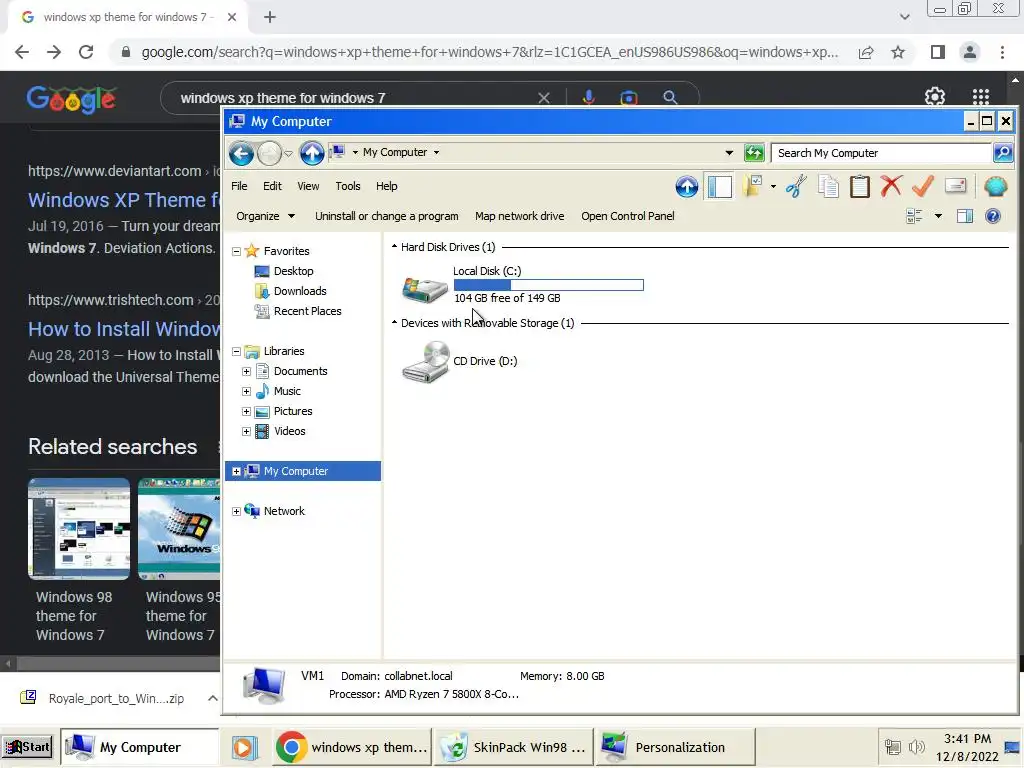Open the address bar history dropdown arrow

coord(729,153)
